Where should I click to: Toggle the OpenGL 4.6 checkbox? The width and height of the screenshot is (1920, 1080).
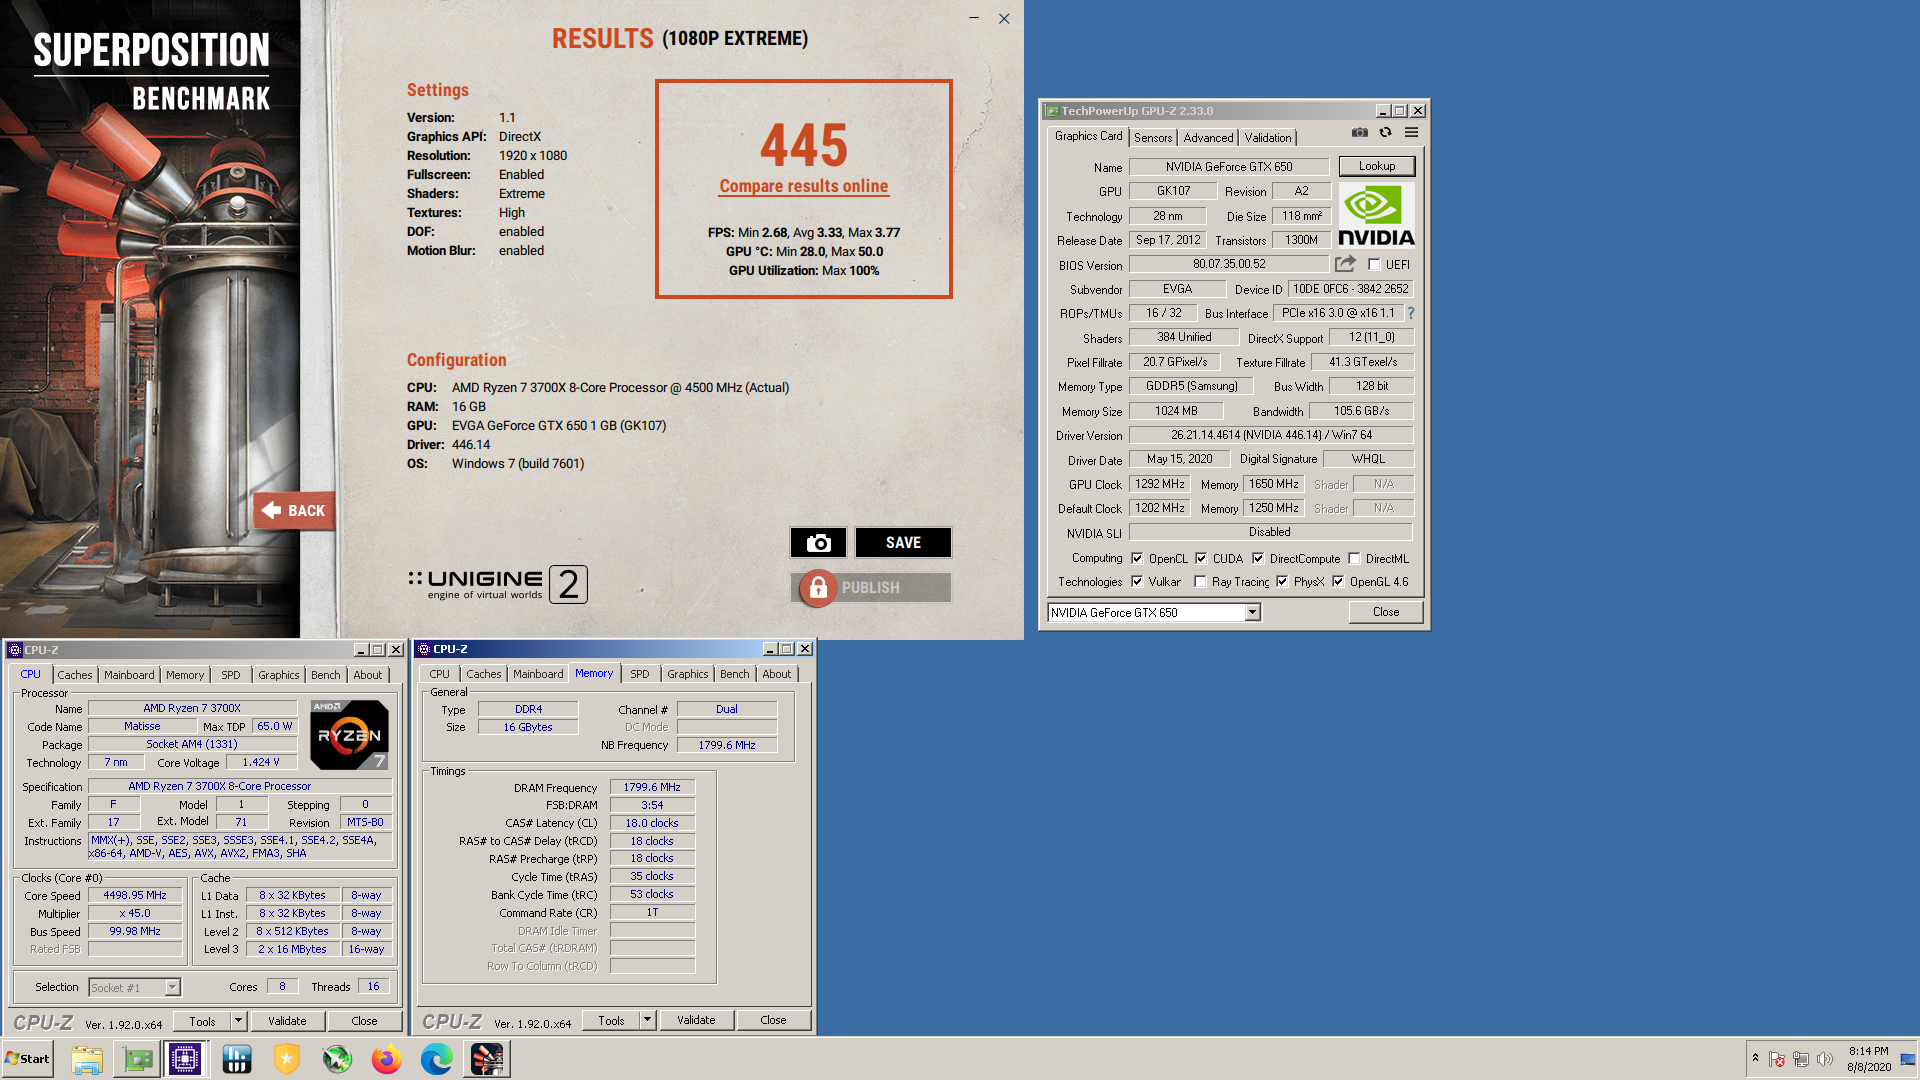click(x=1338, y=582)
